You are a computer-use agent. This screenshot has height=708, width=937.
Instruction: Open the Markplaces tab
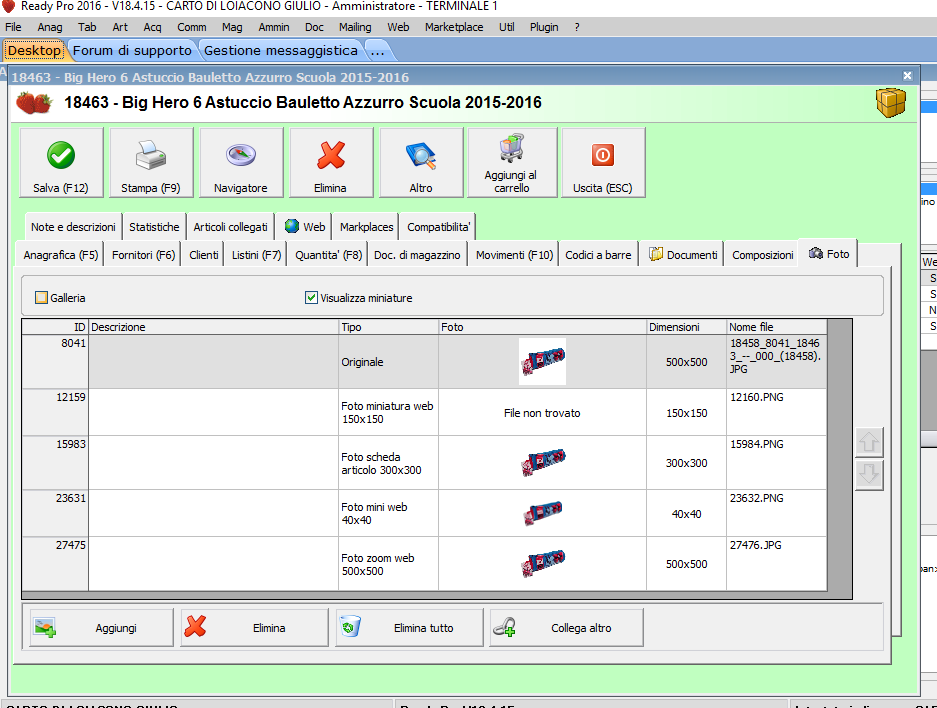pyautogui.click(x=366, y=227)
